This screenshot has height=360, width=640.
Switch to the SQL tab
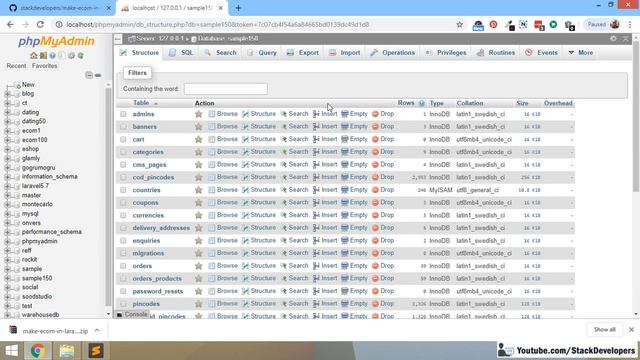(x=181, y=53)
